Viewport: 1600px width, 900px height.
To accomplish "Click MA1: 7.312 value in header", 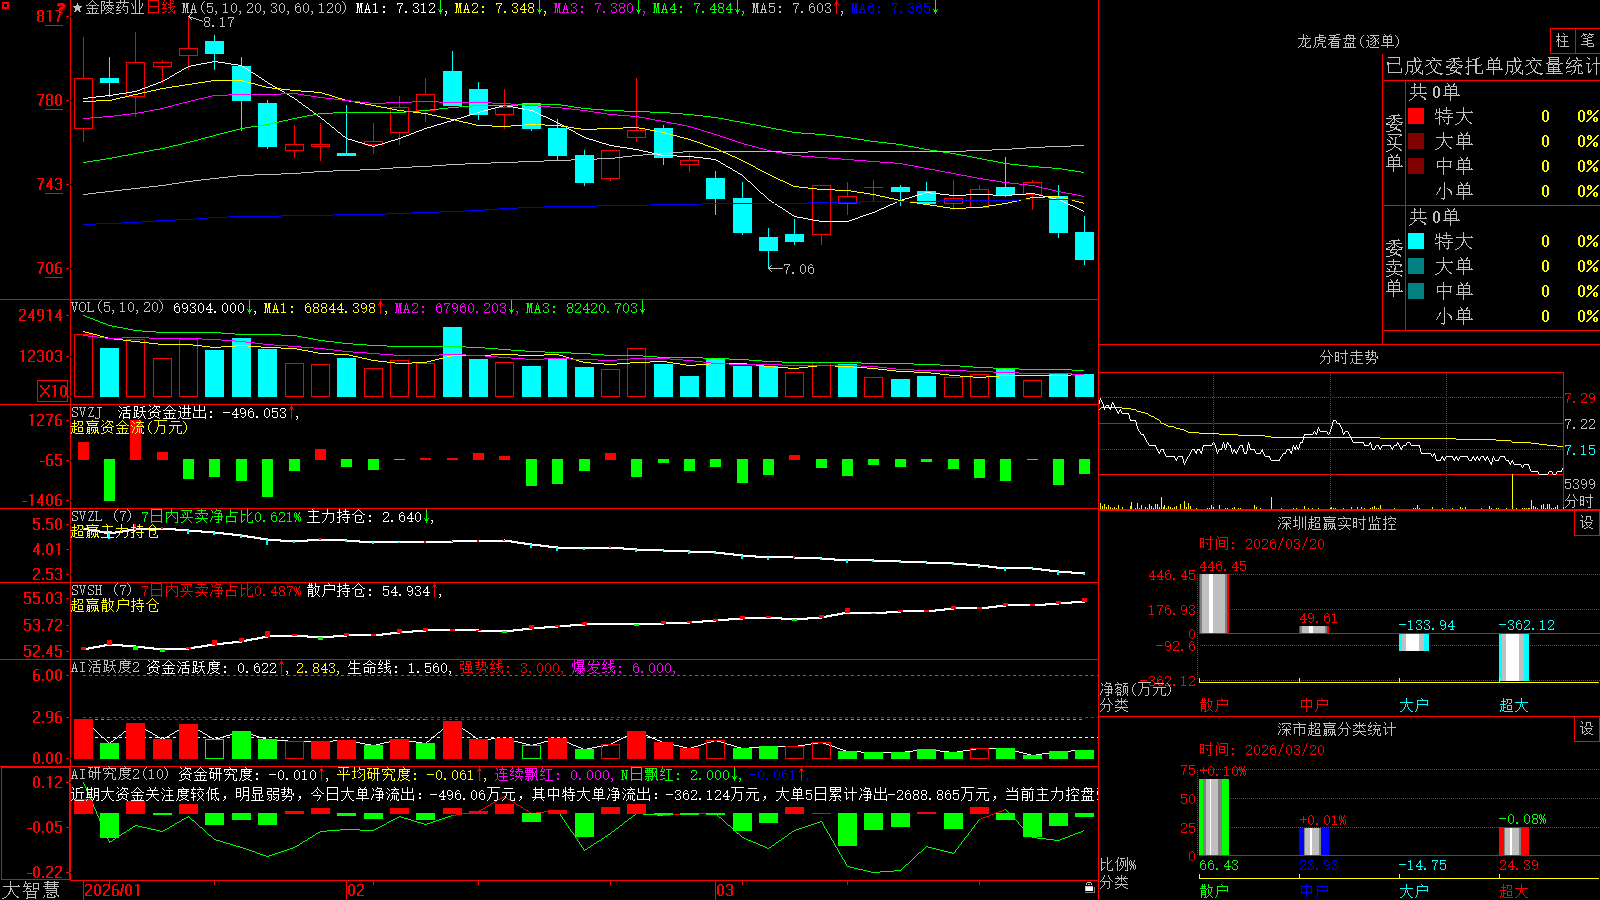I will pos(398,8).
